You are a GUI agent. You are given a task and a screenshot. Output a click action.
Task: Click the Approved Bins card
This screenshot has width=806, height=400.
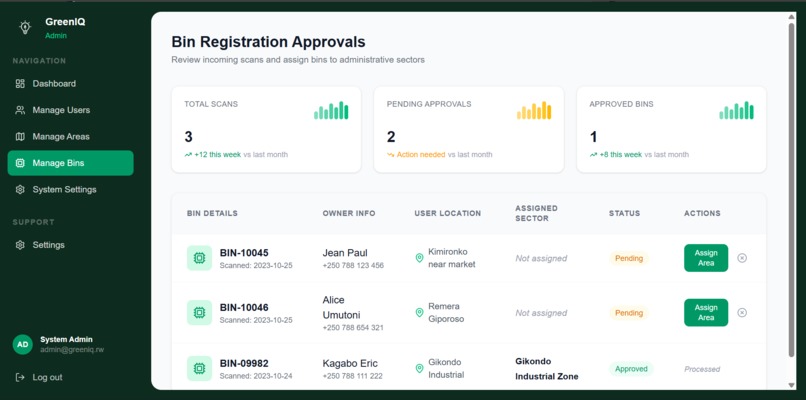[x=671, y=130]
